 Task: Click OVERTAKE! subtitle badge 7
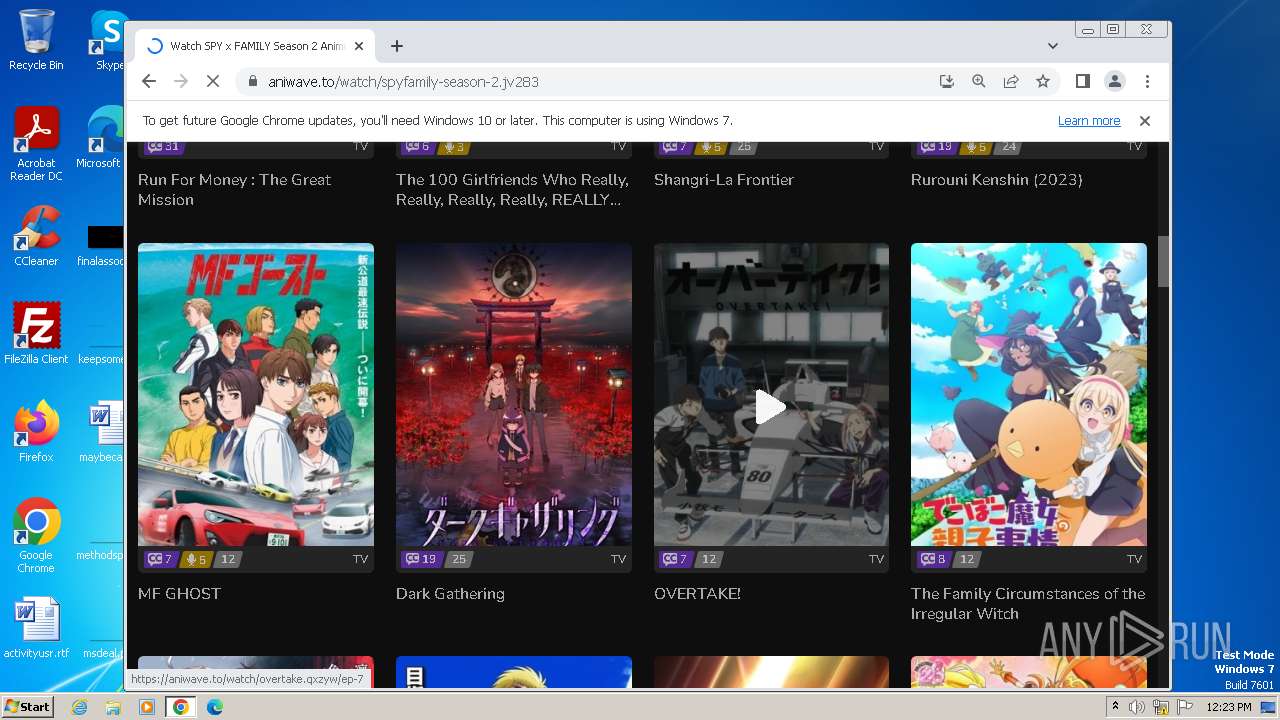[x=676, y=559]
